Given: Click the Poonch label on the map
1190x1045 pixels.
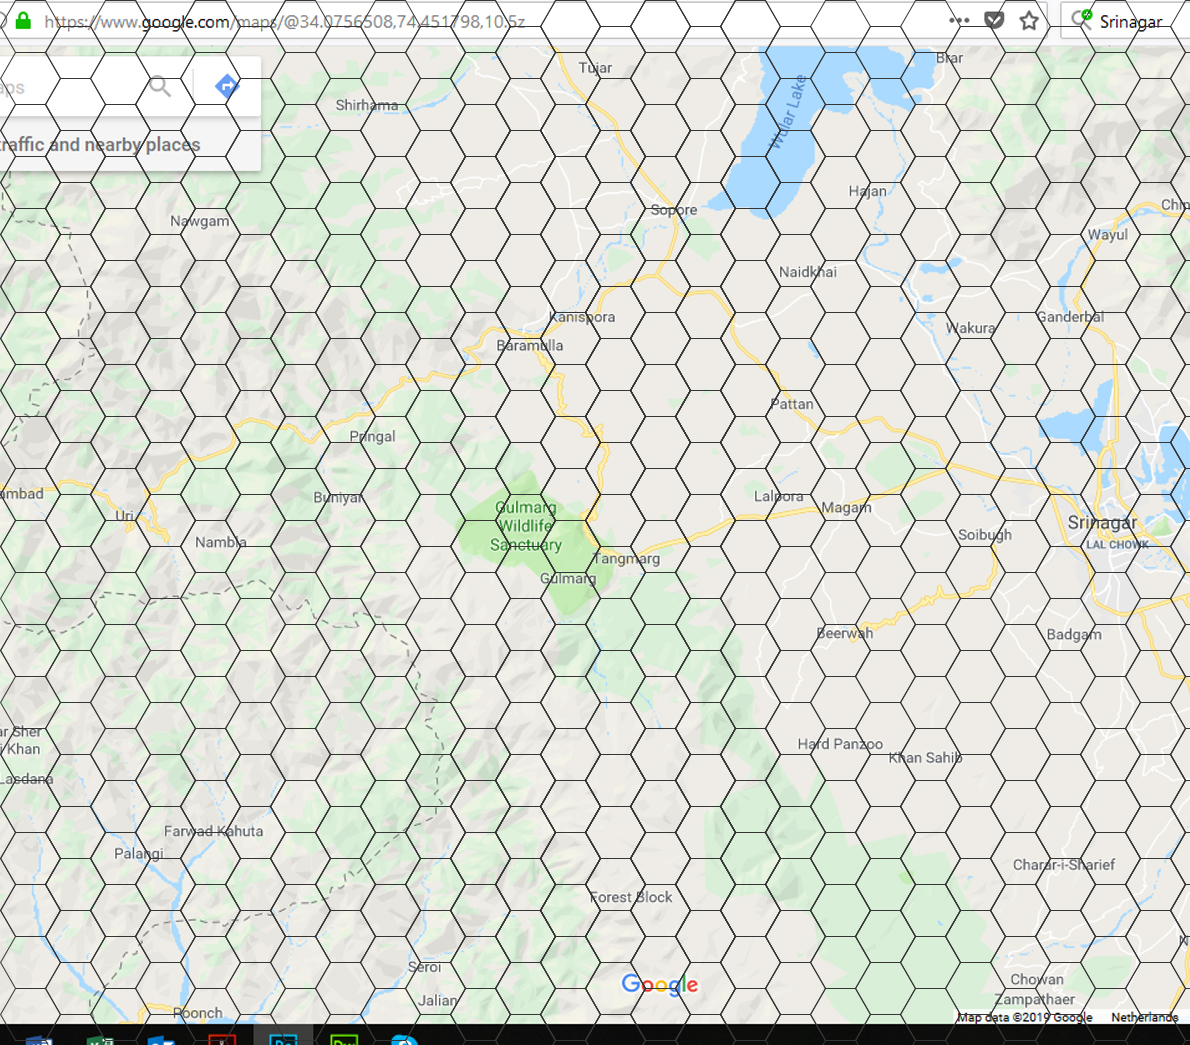Looking at the screenshot, I should (198, 1013).
